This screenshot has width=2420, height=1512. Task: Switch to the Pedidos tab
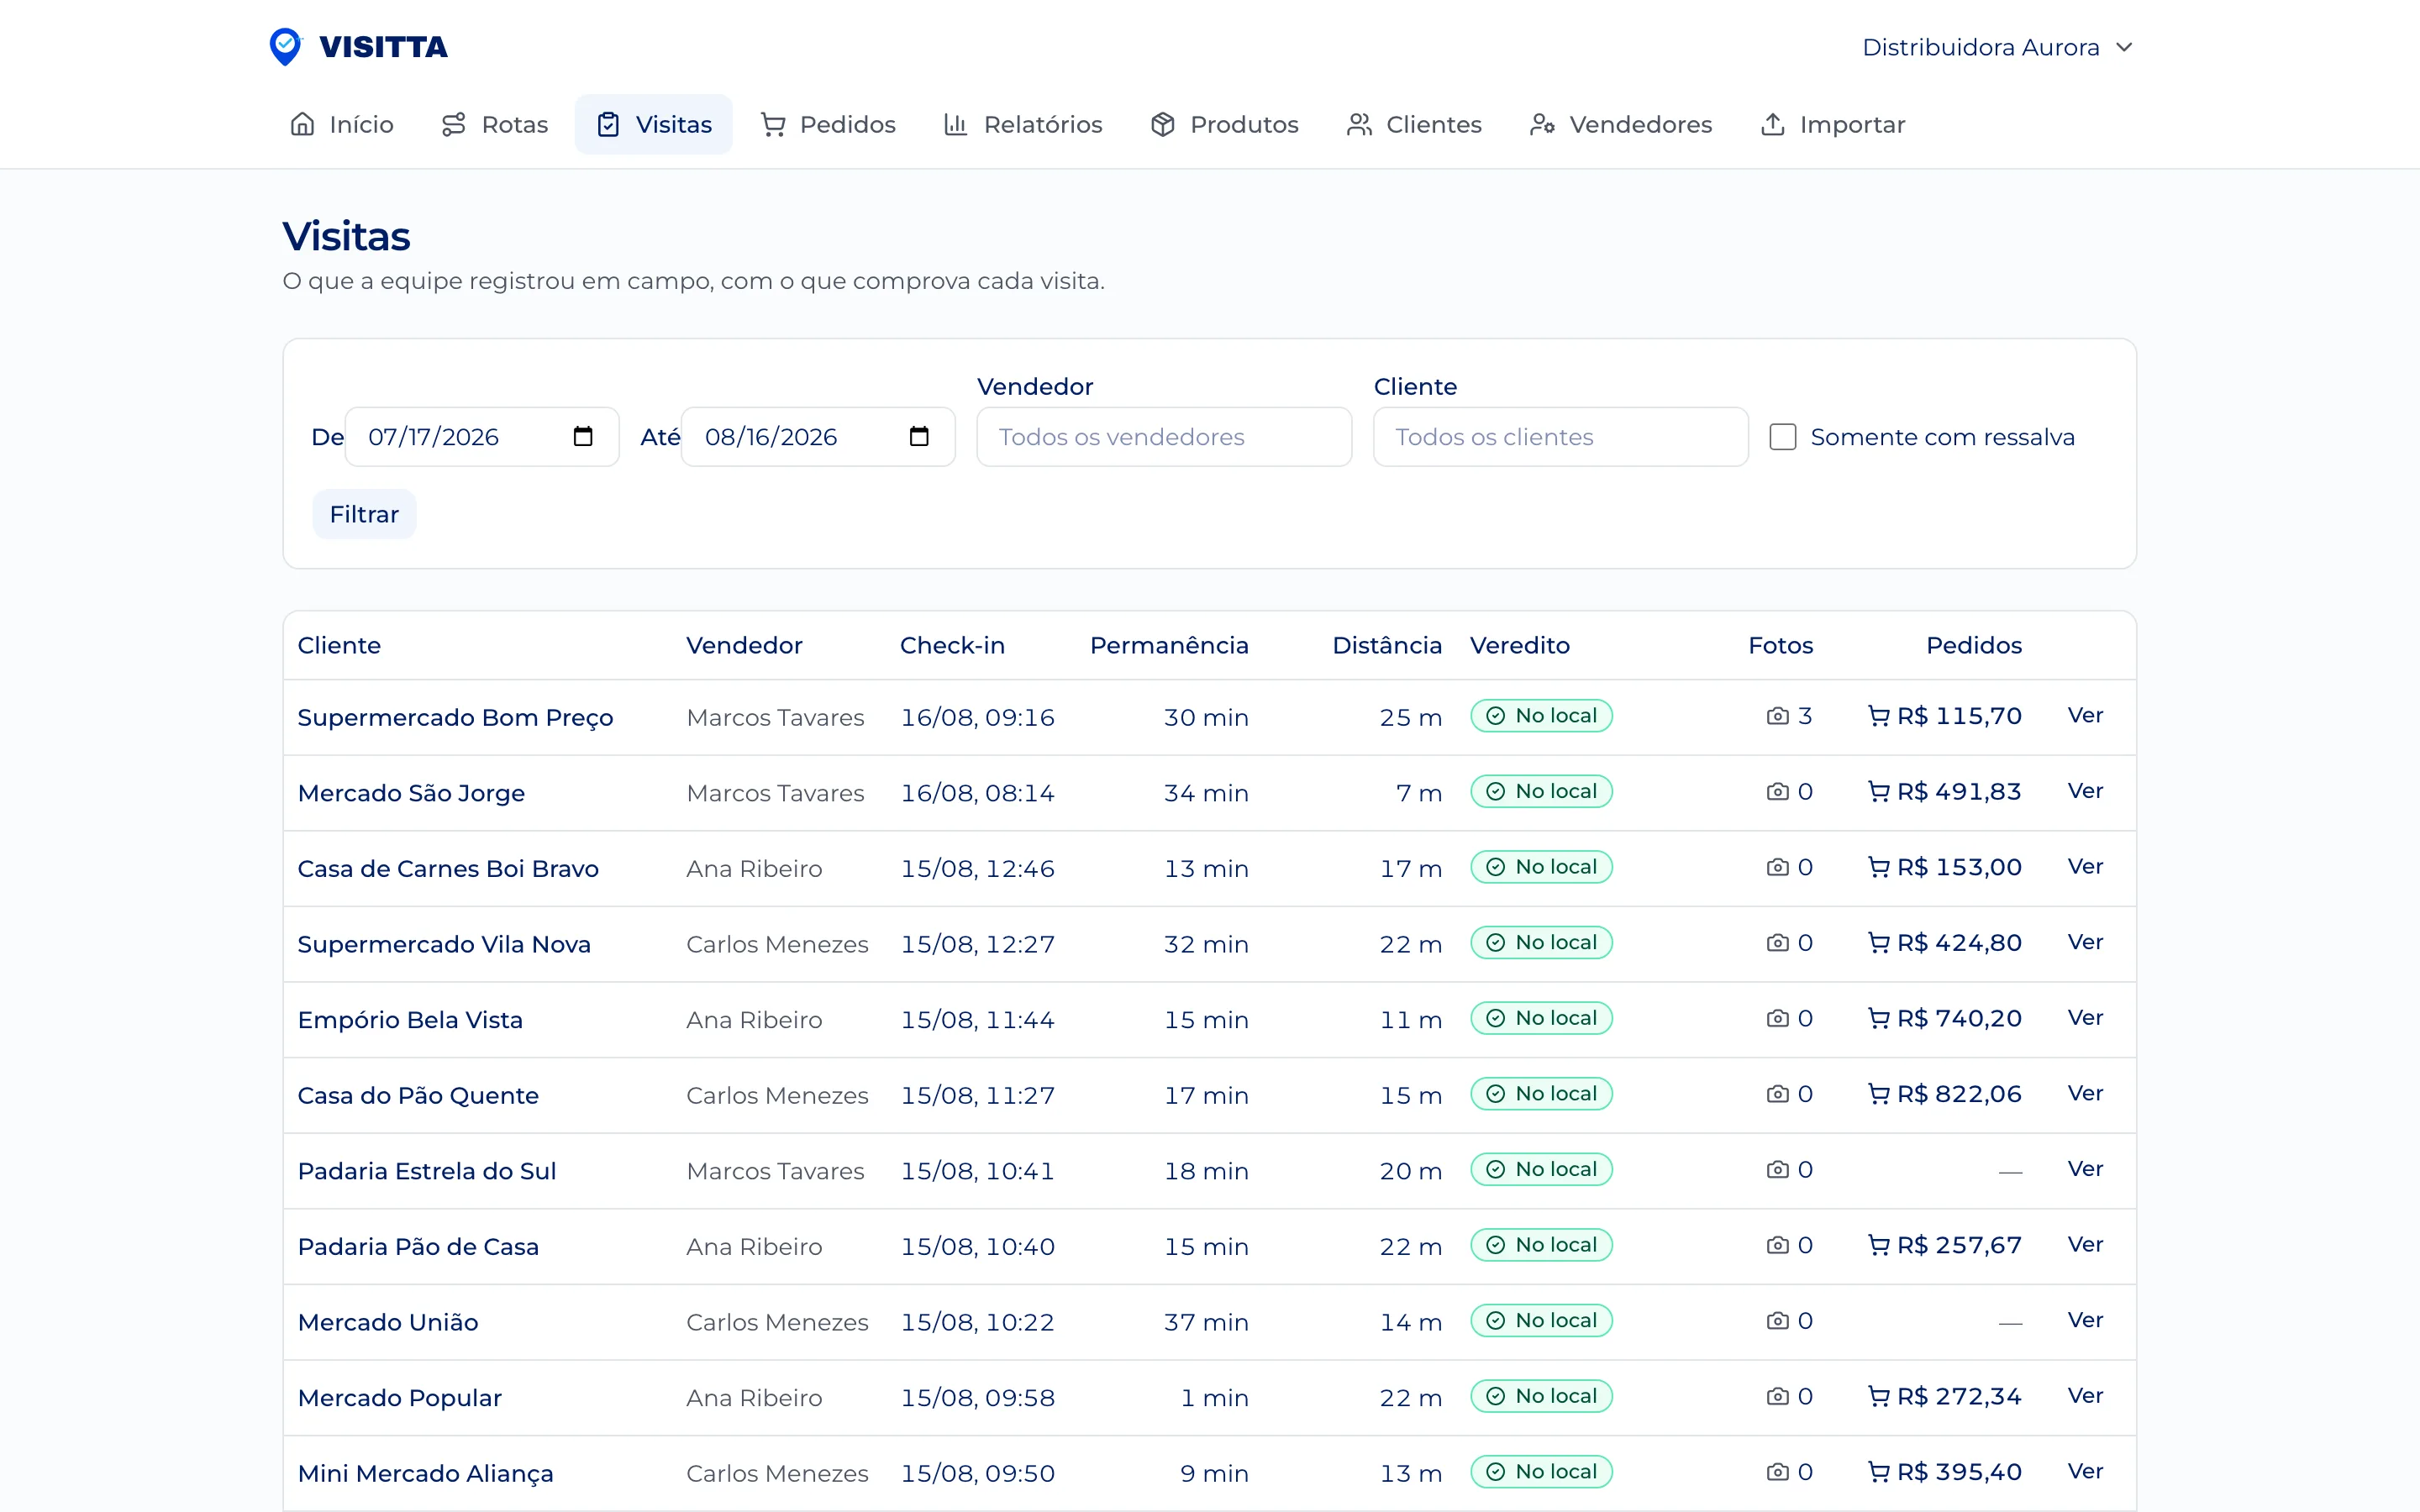point(828,124)
